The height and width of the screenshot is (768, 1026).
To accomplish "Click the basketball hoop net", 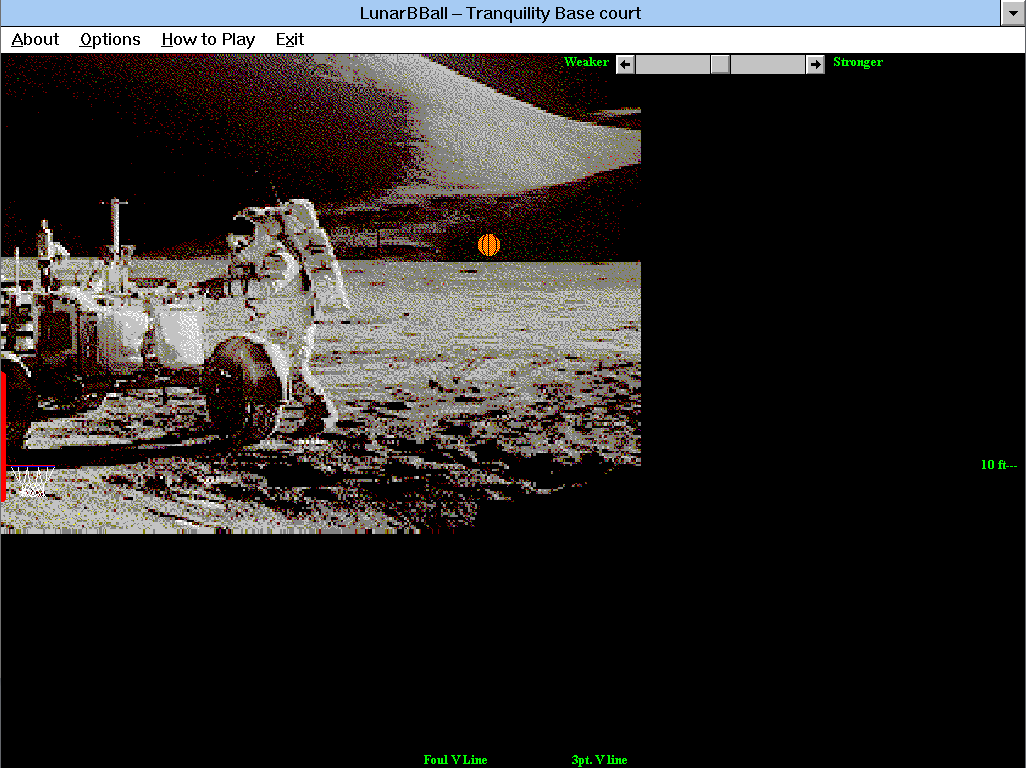I will [31, 482].
